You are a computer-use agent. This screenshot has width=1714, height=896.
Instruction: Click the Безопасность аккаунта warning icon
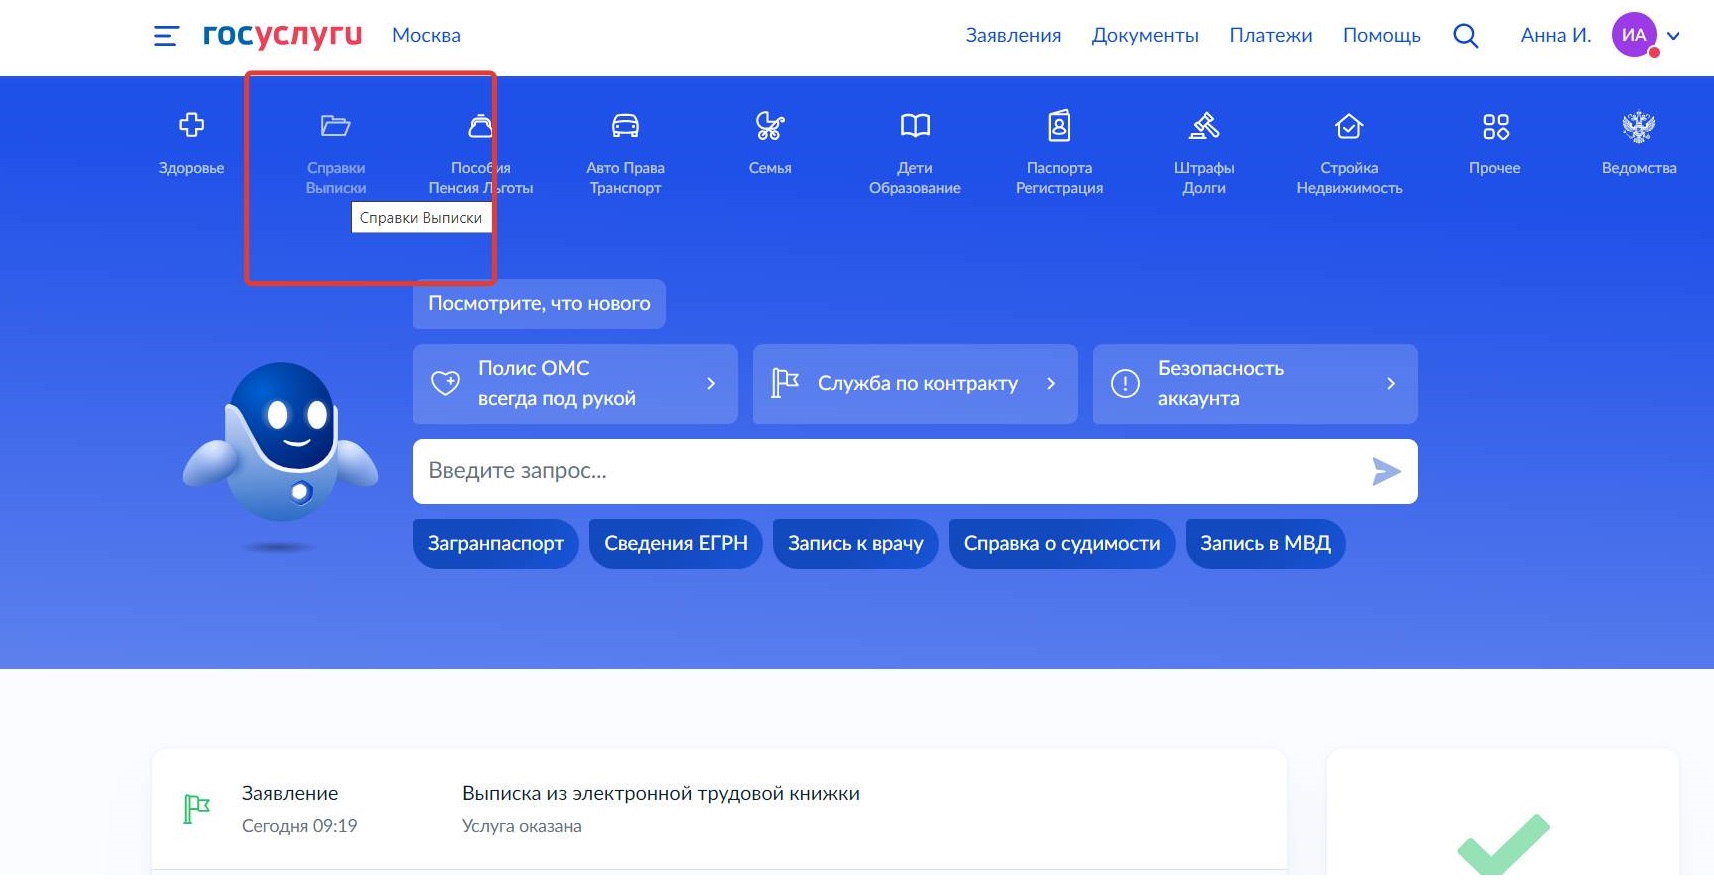[x=1125, y=384]
